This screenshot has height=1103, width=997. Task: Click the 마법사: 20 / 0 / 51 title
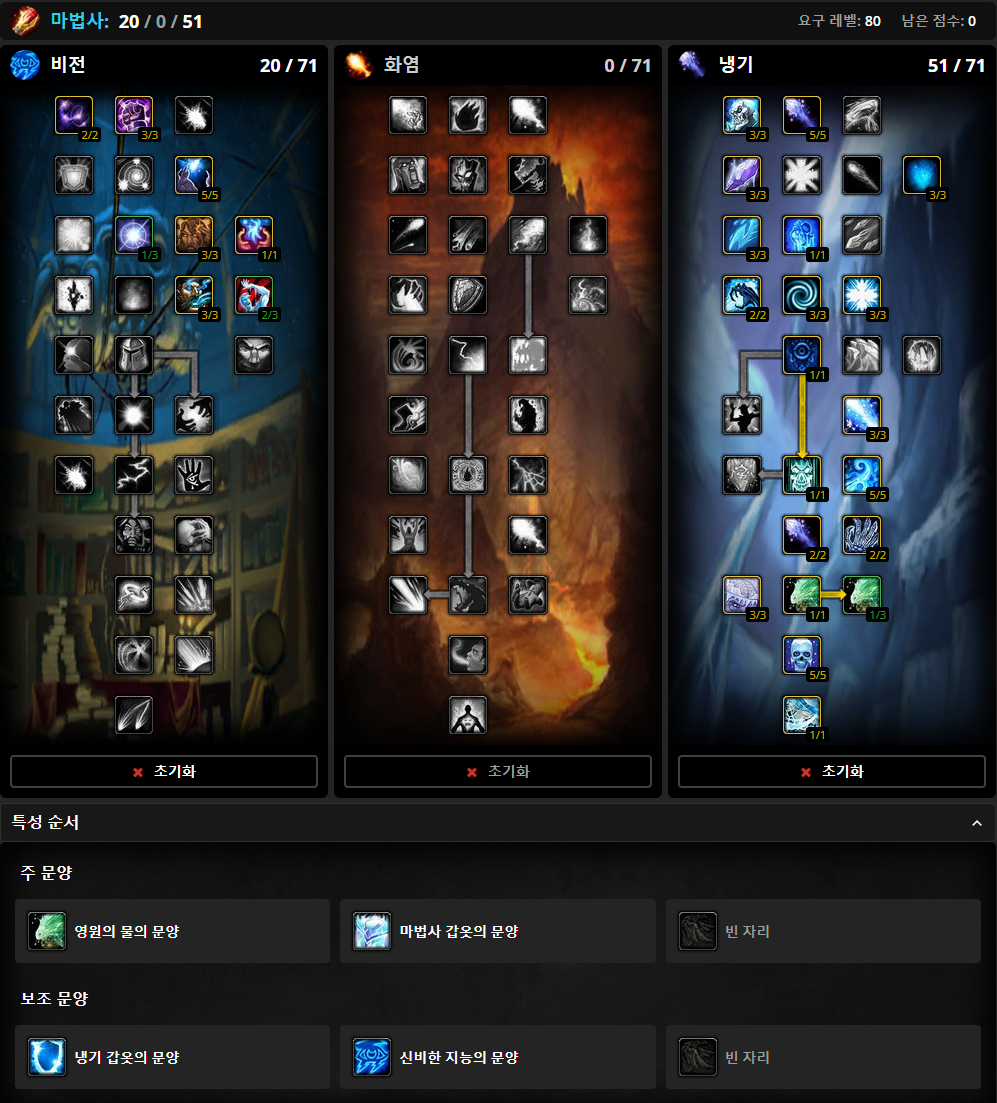(126, 21)
